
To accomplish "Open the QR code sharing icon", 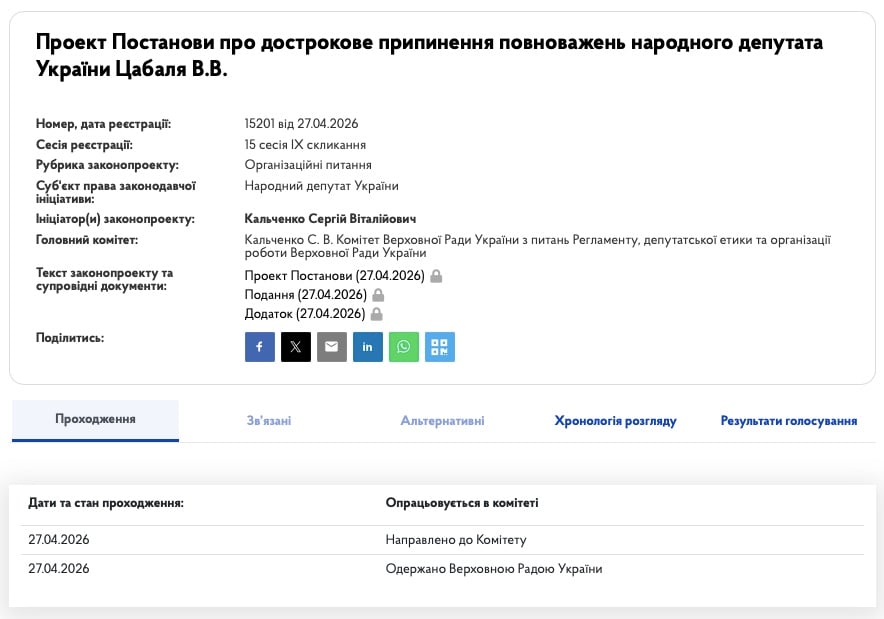I will (x=439, y=346).
